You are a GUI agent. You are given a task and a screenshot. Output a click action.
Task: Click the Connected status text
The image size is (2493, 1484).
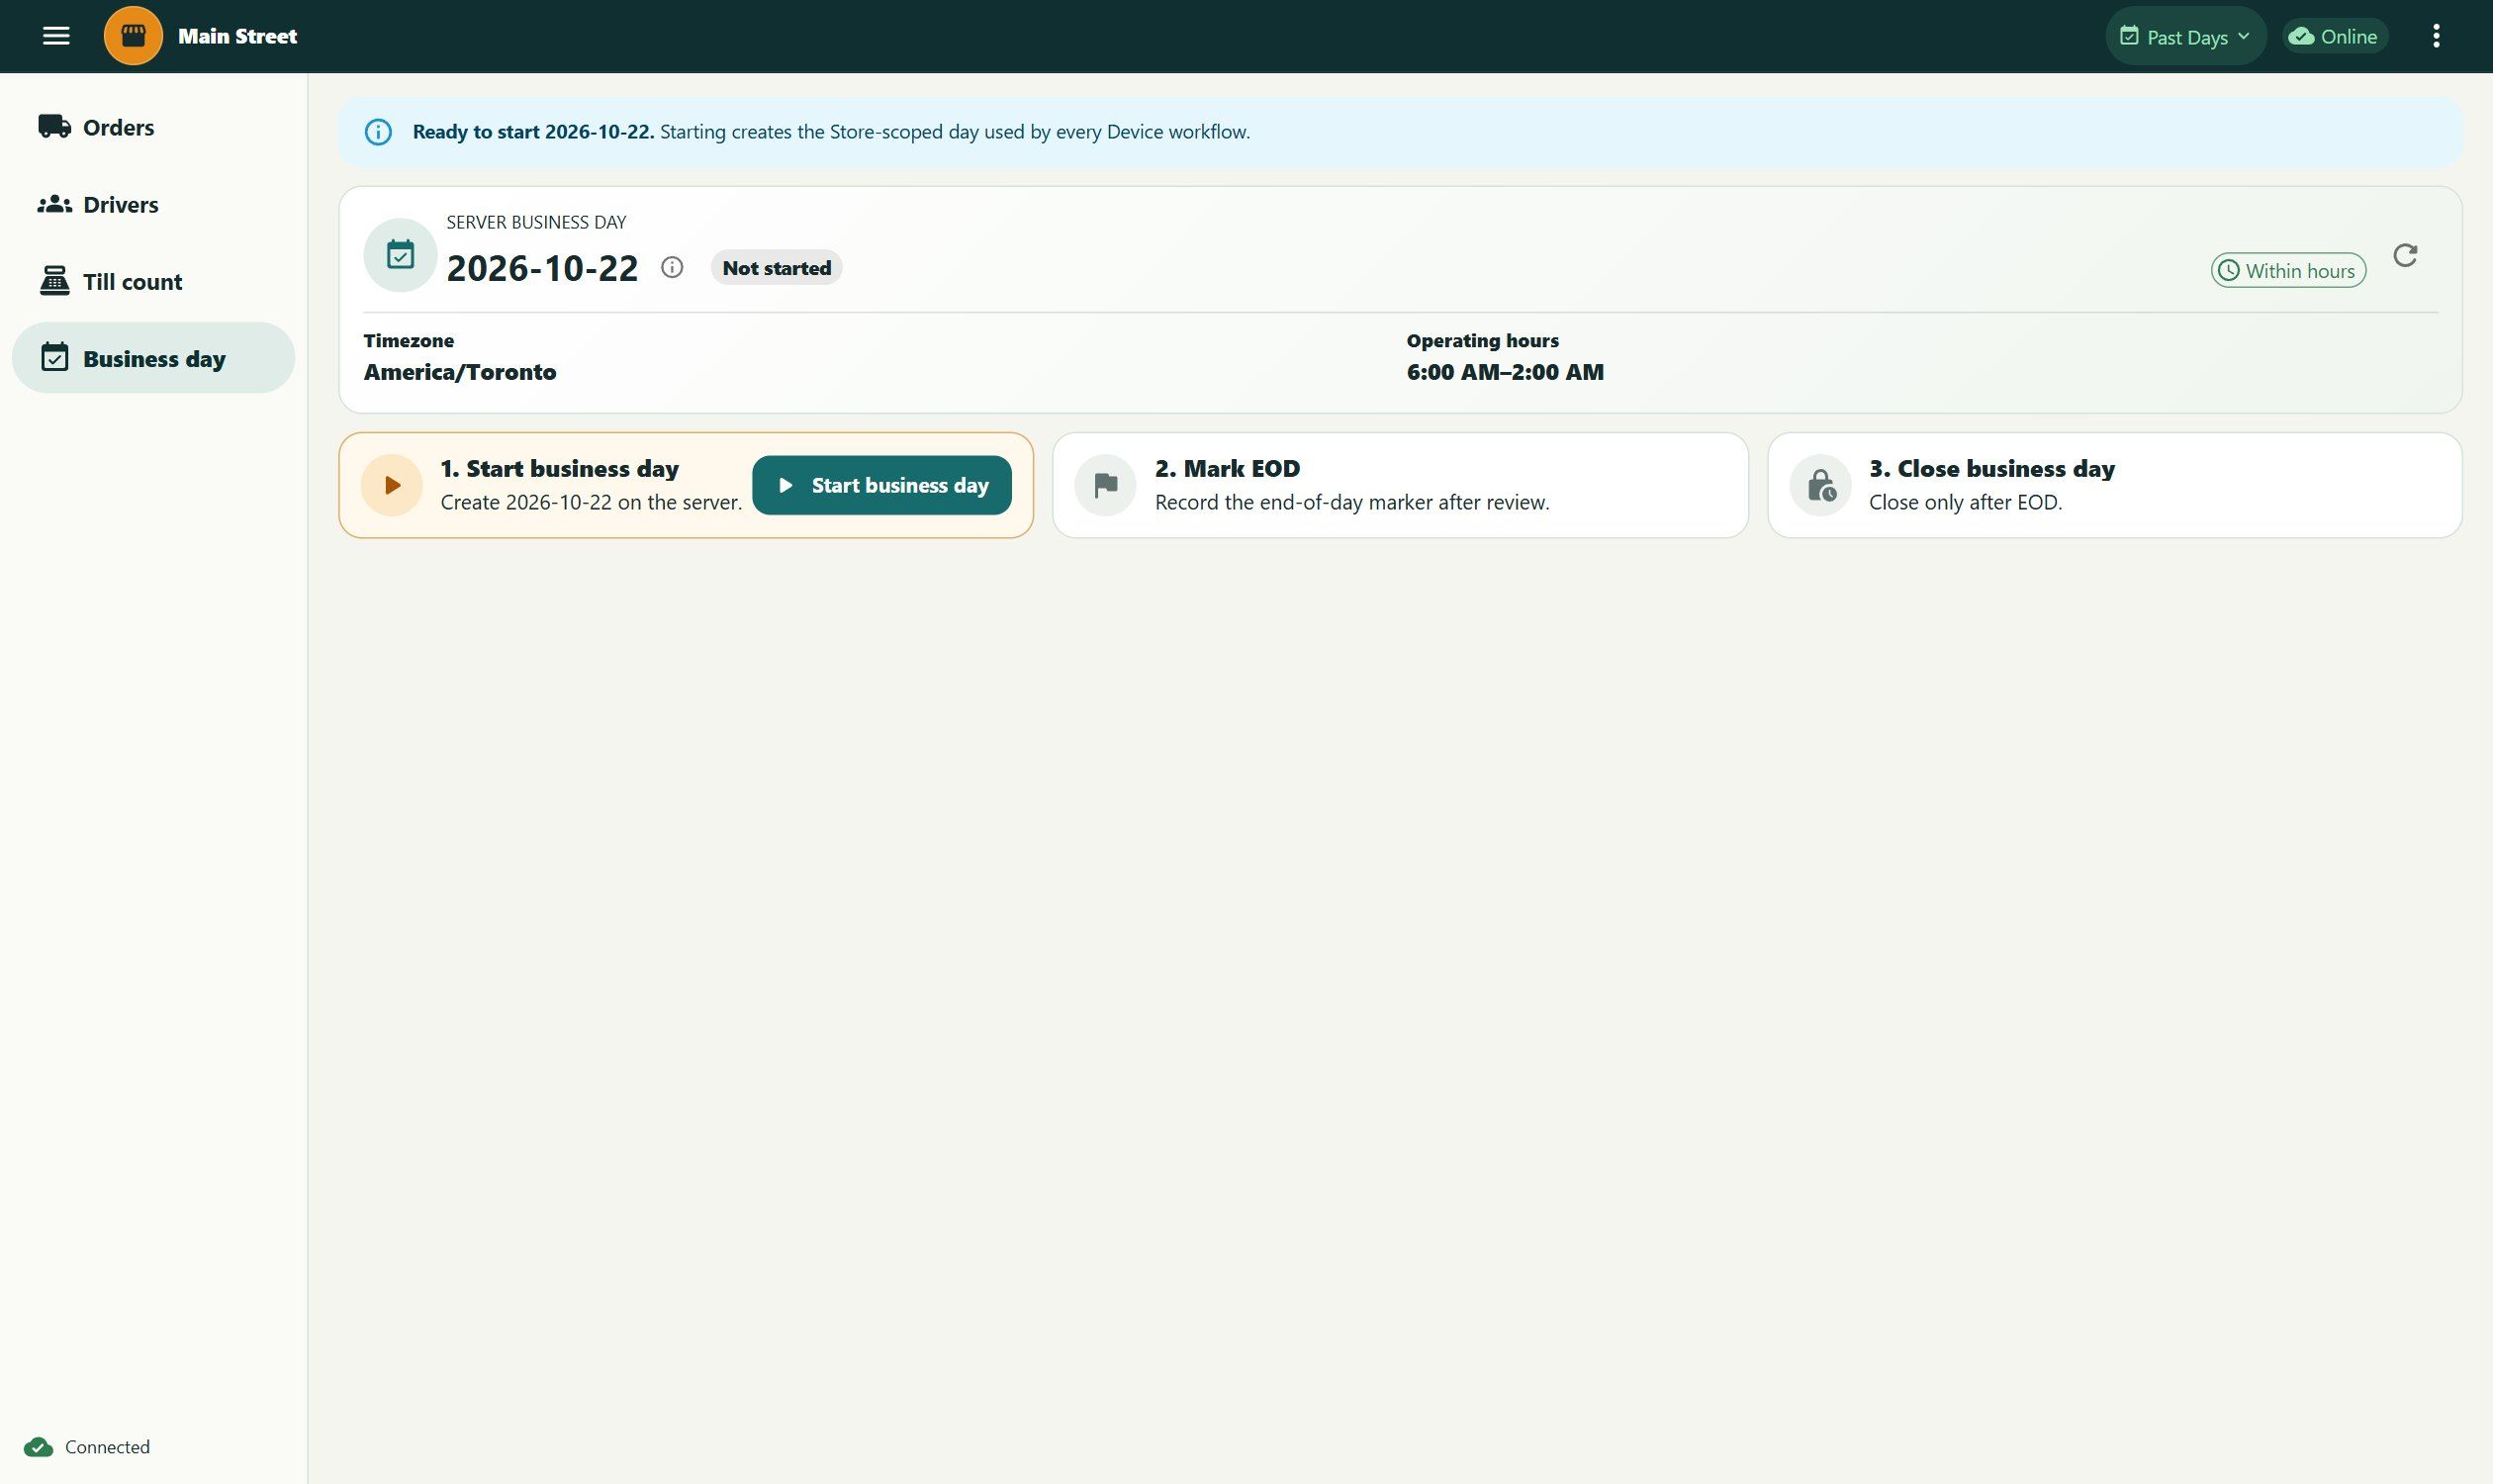[107, 1447]
